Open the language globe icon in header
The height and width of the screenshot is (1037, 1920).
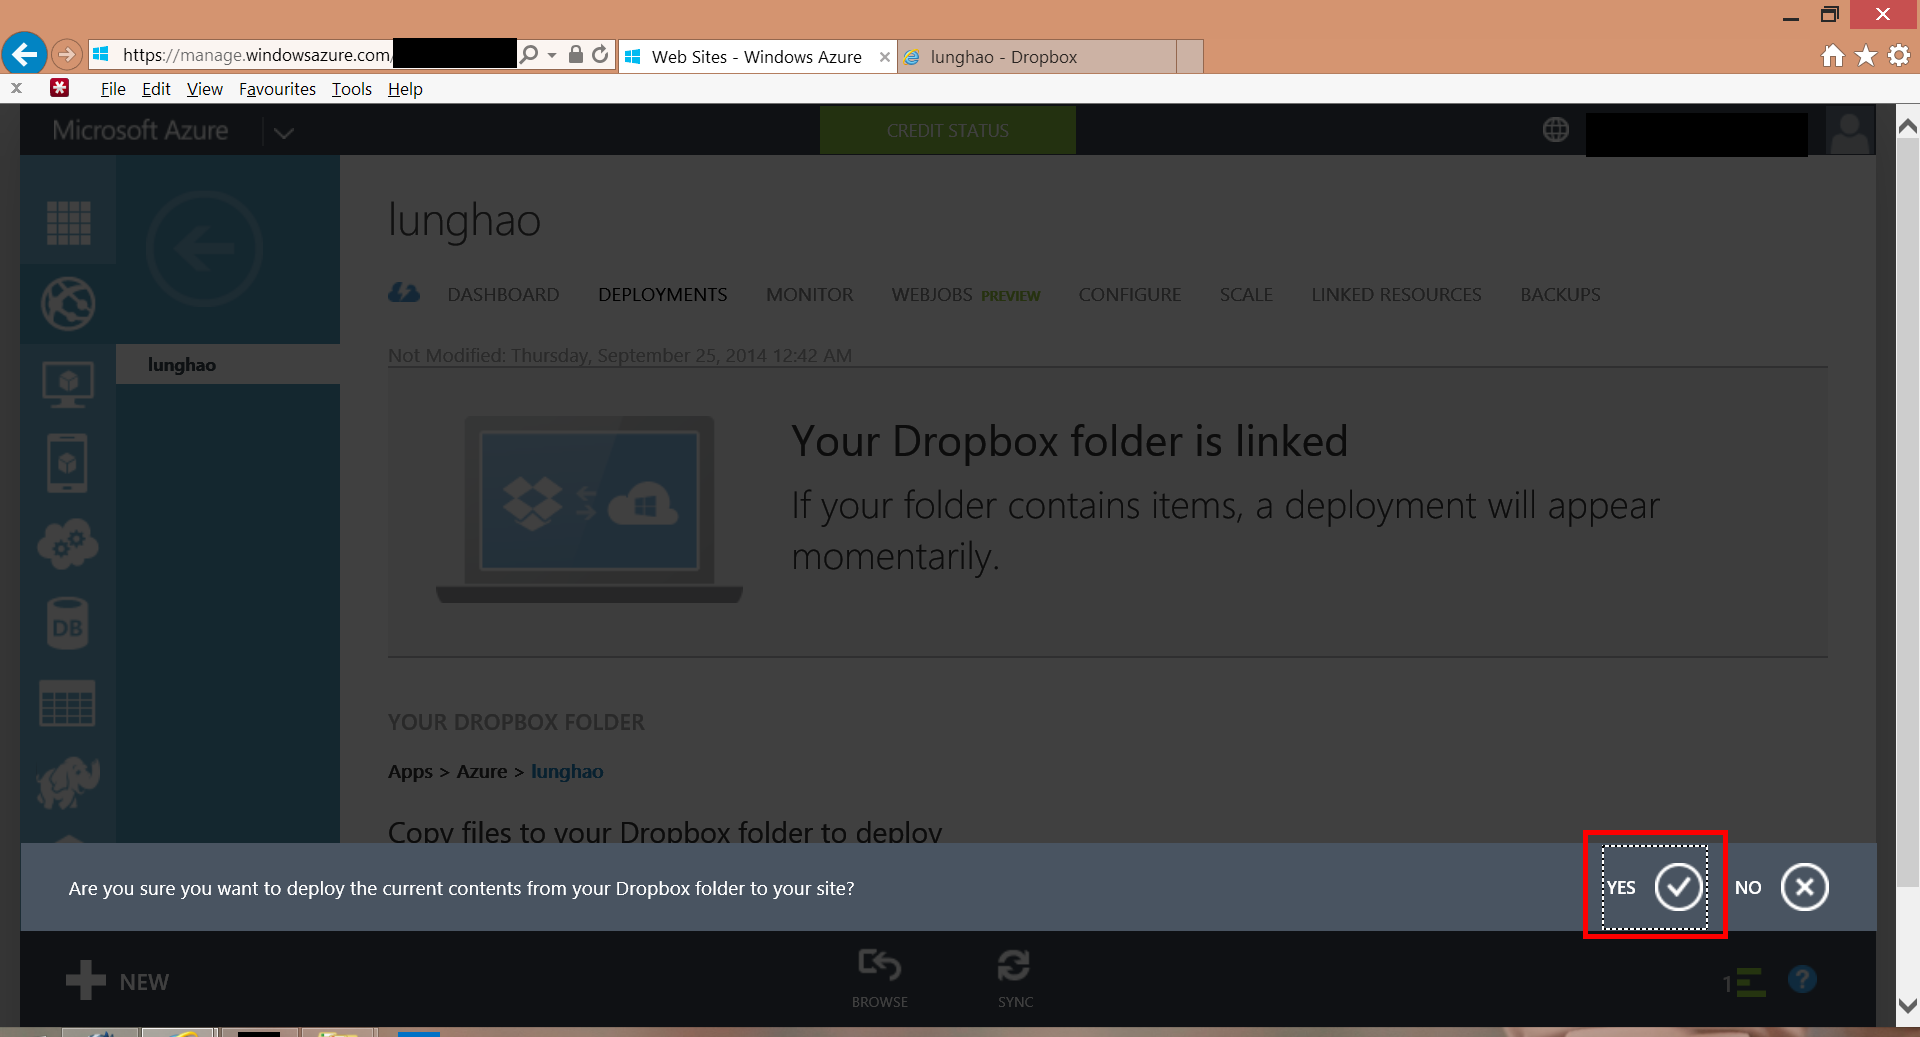click(x=1556, y=129)
